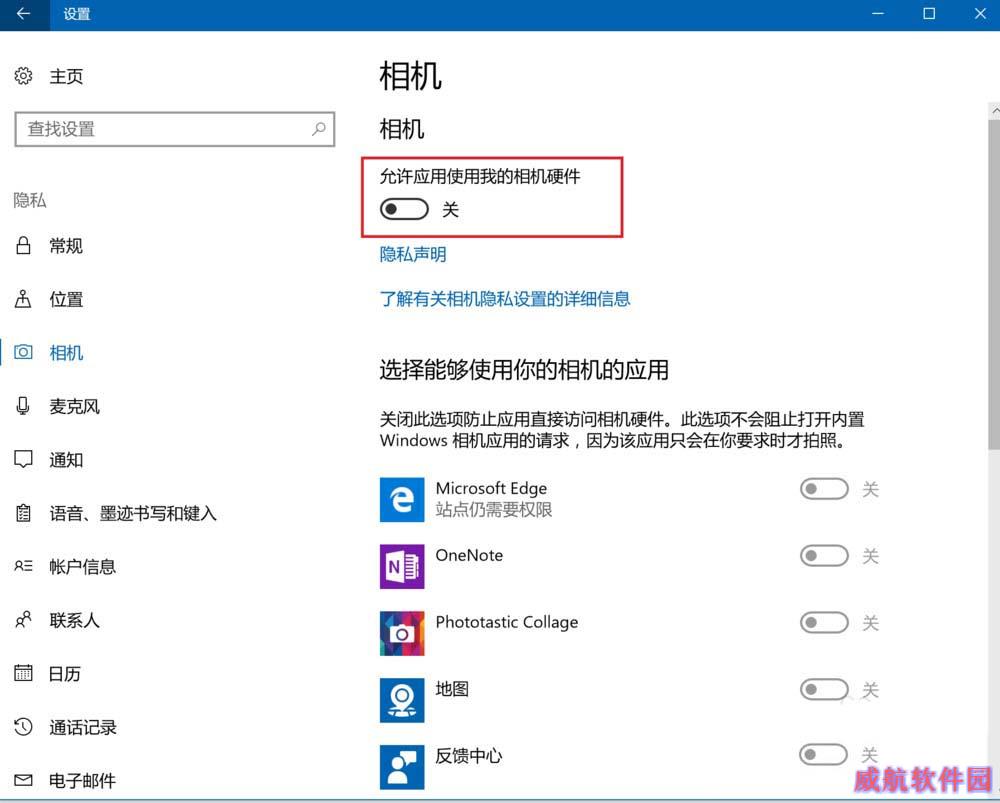The width and height of the screenshot is (1000, 803).
Task: Select 日历 in privacy sidebar
Action: [x=65, y=674]
